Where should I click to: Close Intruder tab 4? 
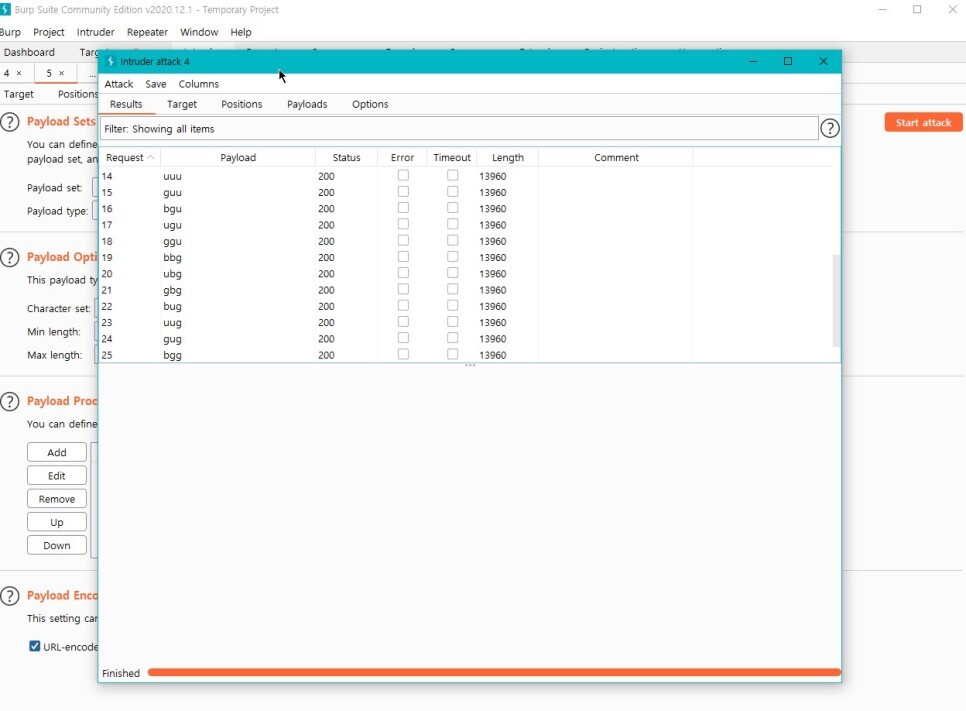click(x=18, y=73)
